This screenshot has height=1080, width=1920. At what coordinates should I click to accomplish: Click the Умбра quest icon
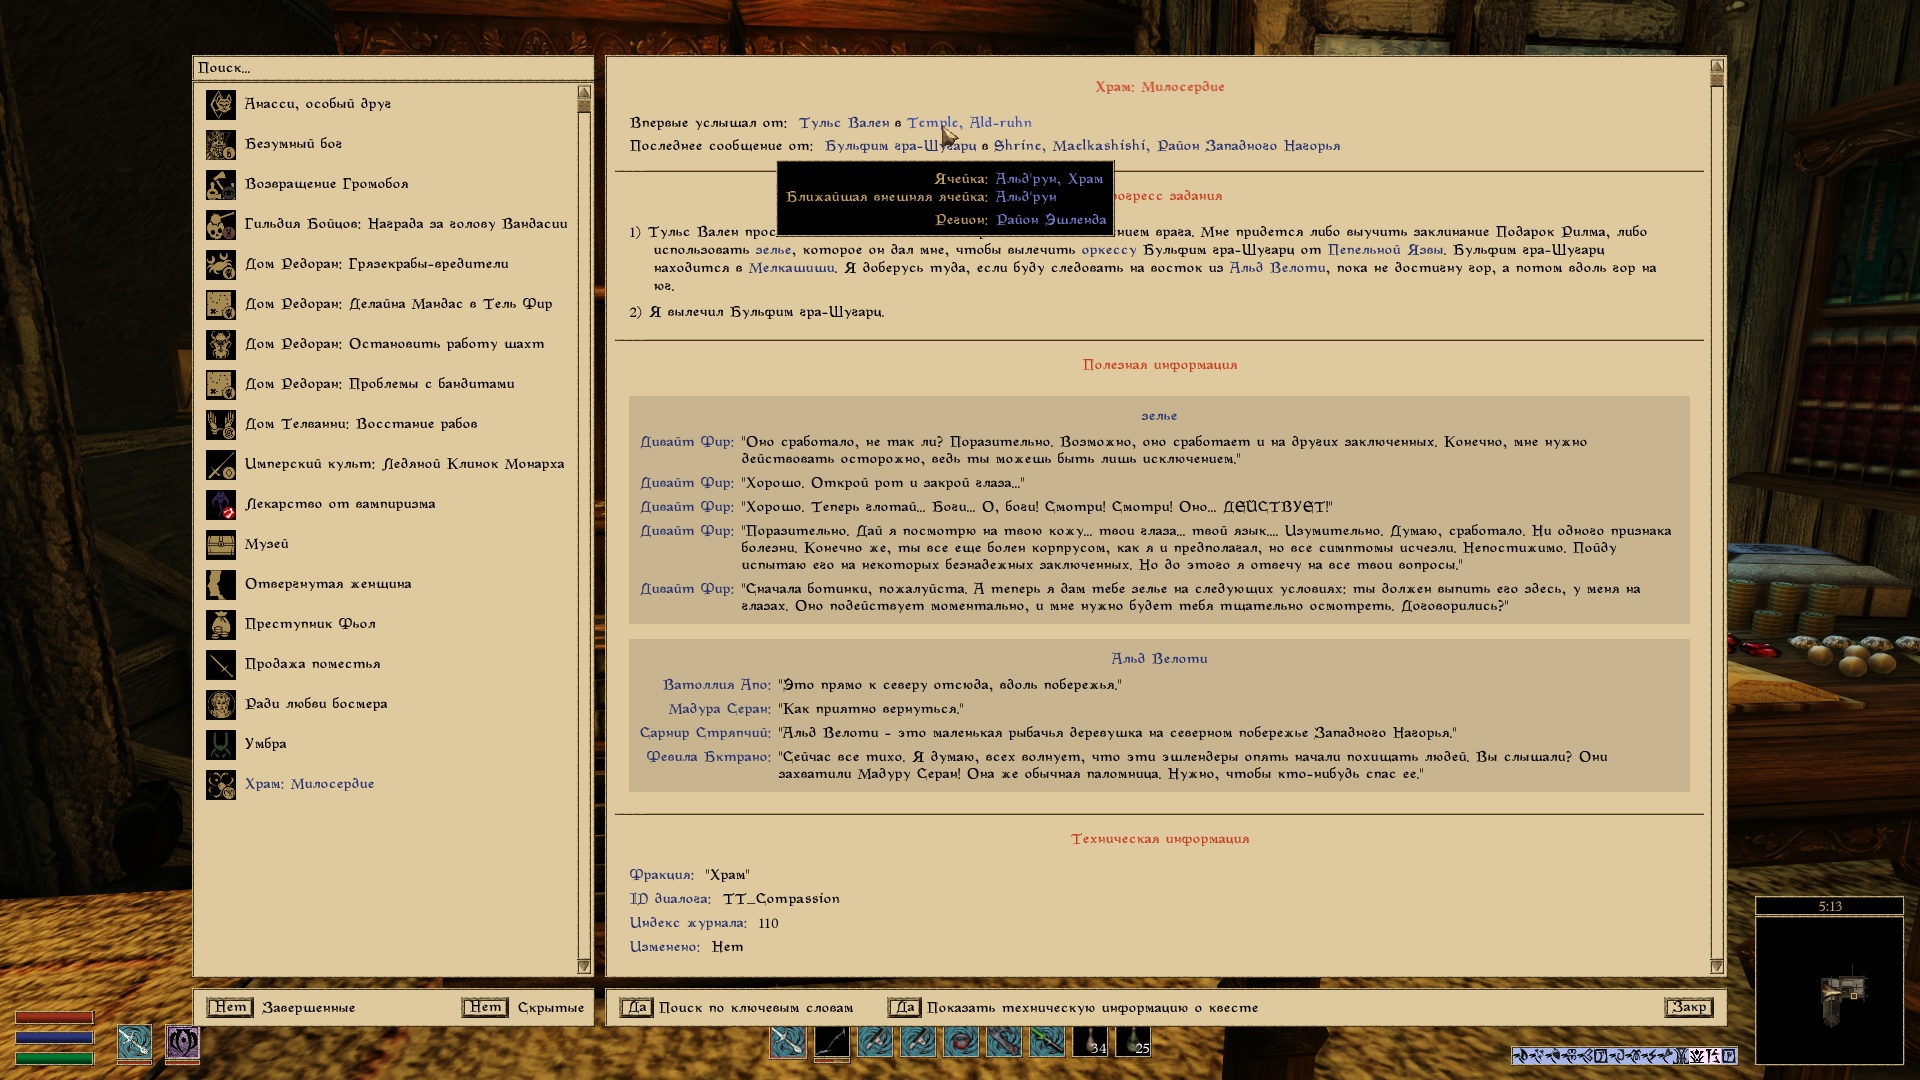coord(221,744)
